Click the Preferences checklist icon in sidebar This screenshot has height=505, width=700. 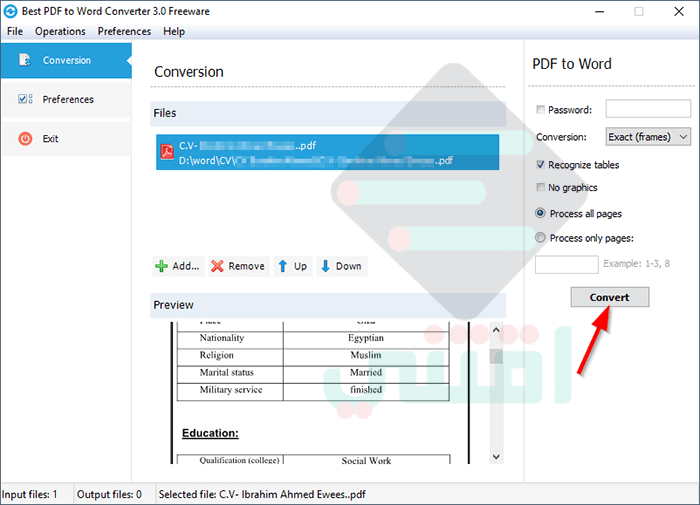[25, 99]
